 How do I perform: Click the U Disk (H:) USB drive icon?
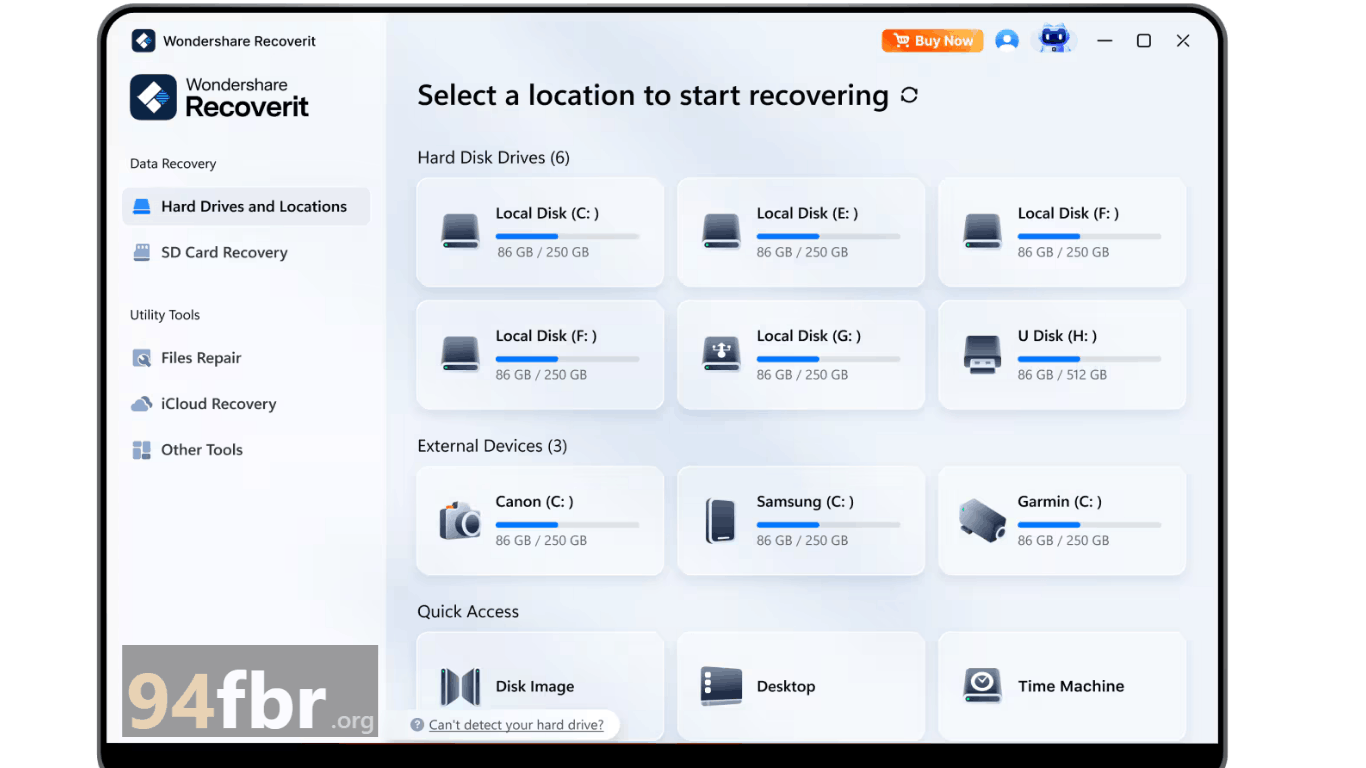click(x=982, y=354)
